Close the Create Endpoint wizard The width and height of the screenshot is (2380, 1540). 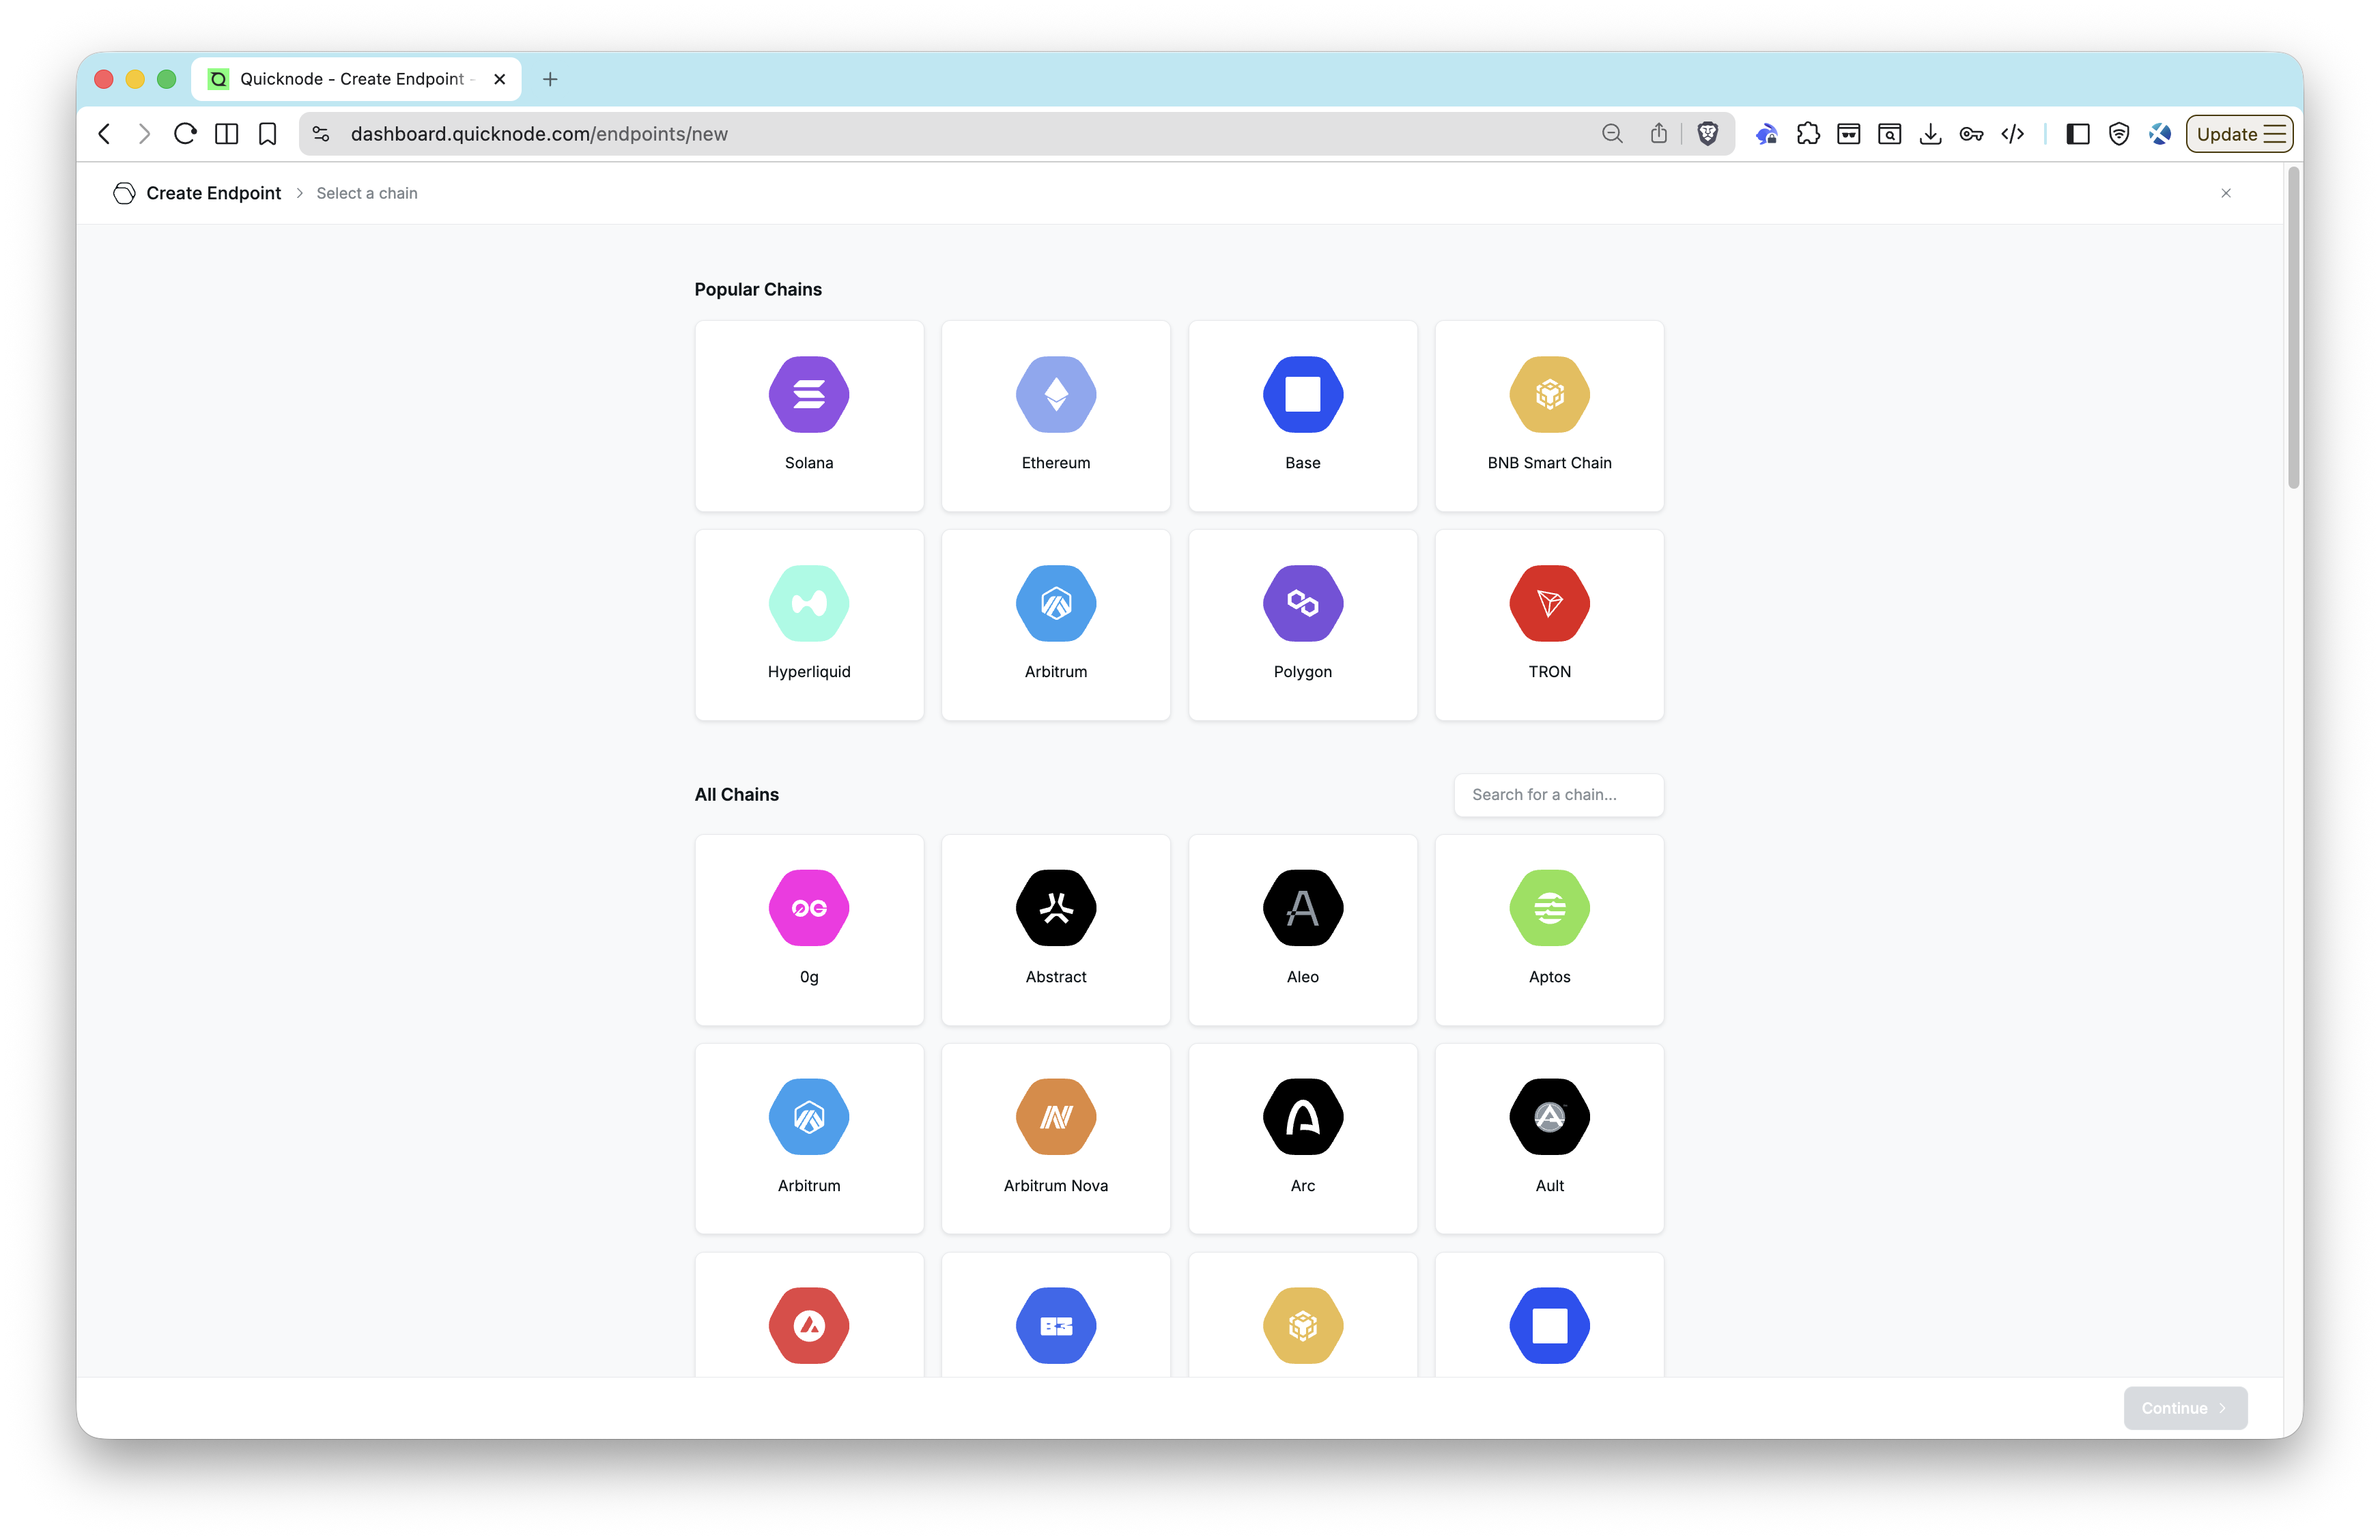pyautogui.click(x=2226, y=193)
